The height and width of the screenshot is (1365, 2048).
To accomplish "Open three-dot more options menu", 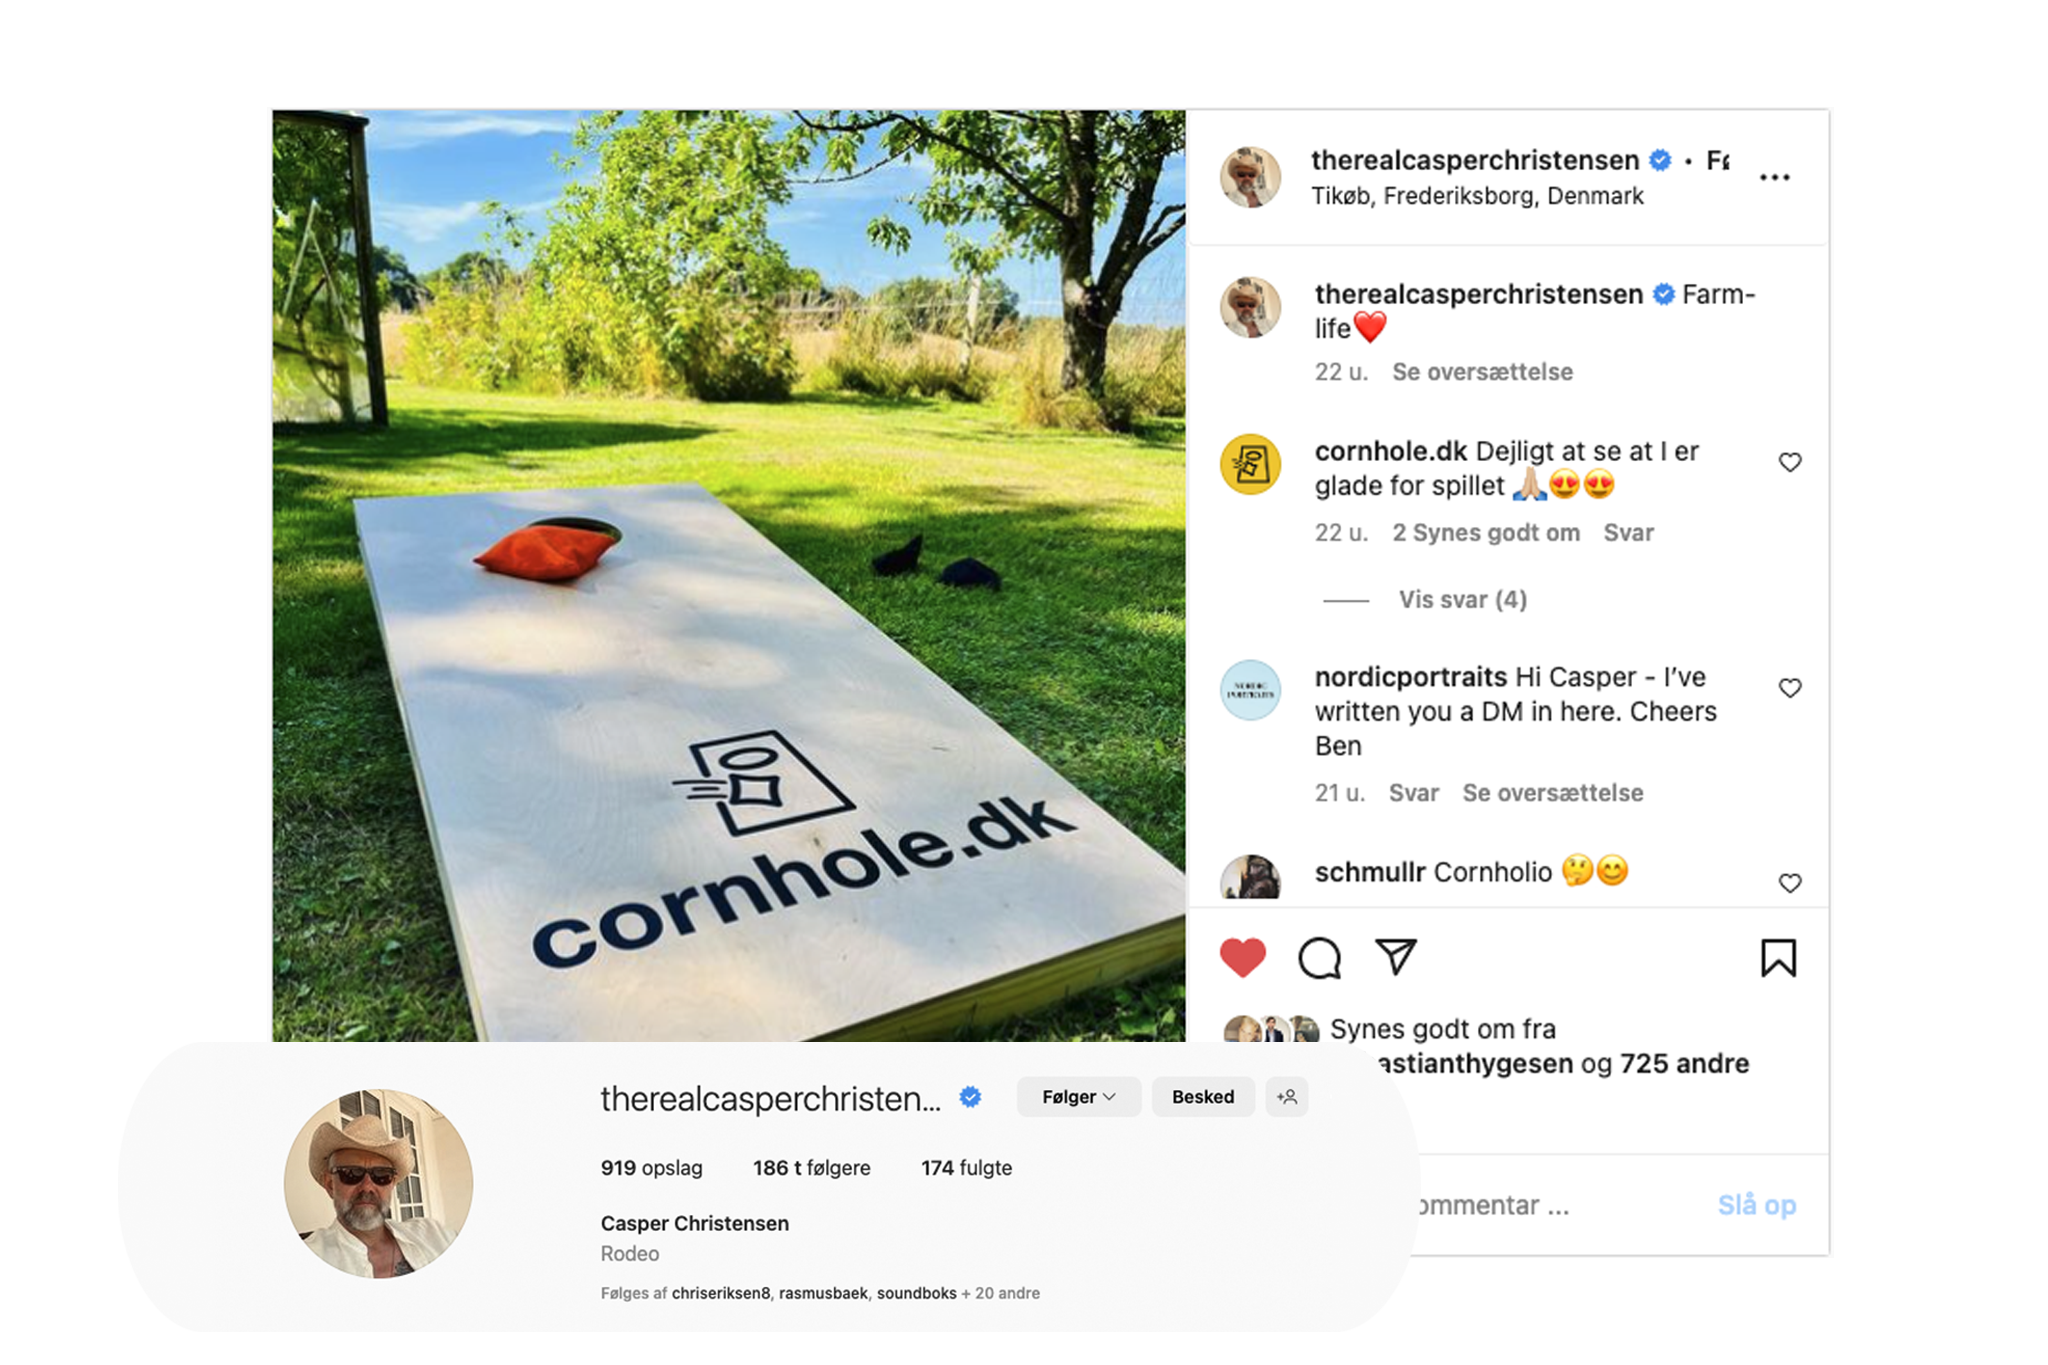I will pos(1774,177).
